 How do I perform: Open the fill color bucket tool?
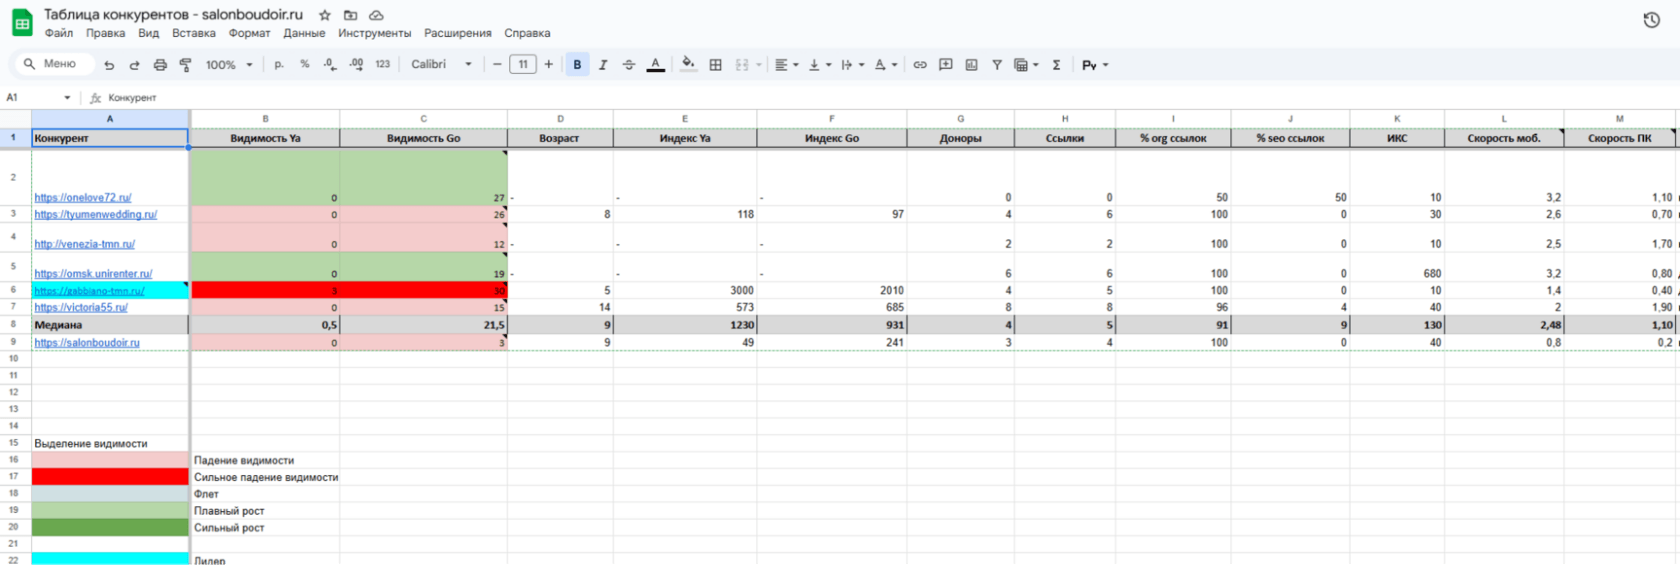coord(688,64)
